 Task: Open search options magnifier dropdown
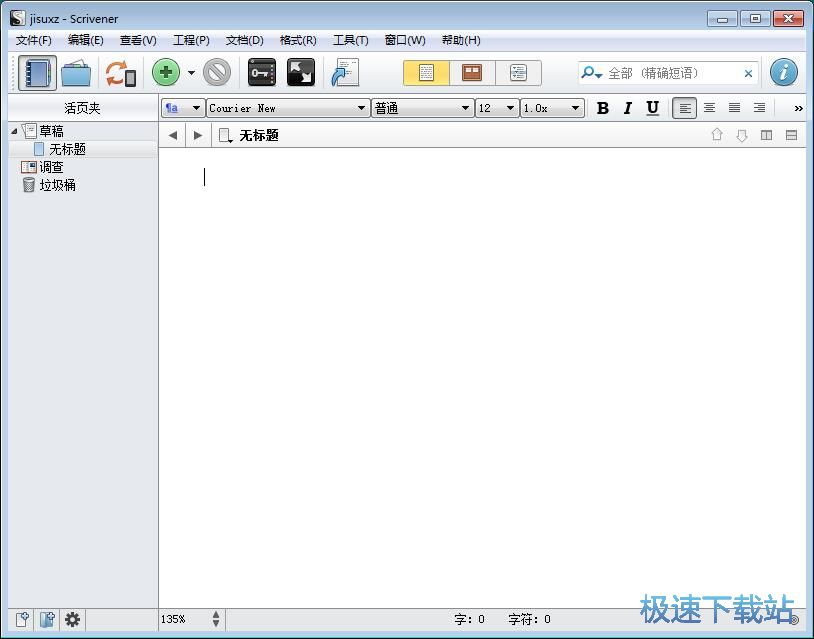(x=591, y=73)
